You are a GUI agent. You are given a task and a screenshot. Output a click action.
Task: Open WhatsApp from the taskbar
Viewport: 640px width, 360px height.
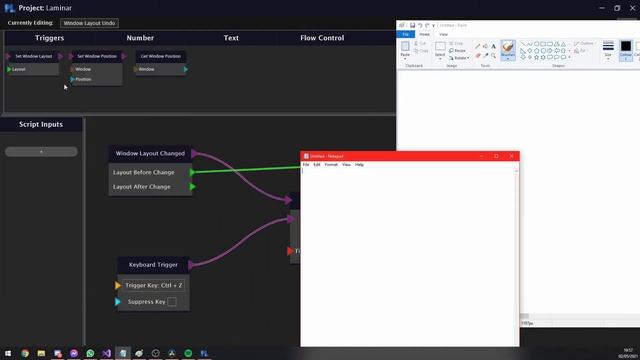pos(90,353)
